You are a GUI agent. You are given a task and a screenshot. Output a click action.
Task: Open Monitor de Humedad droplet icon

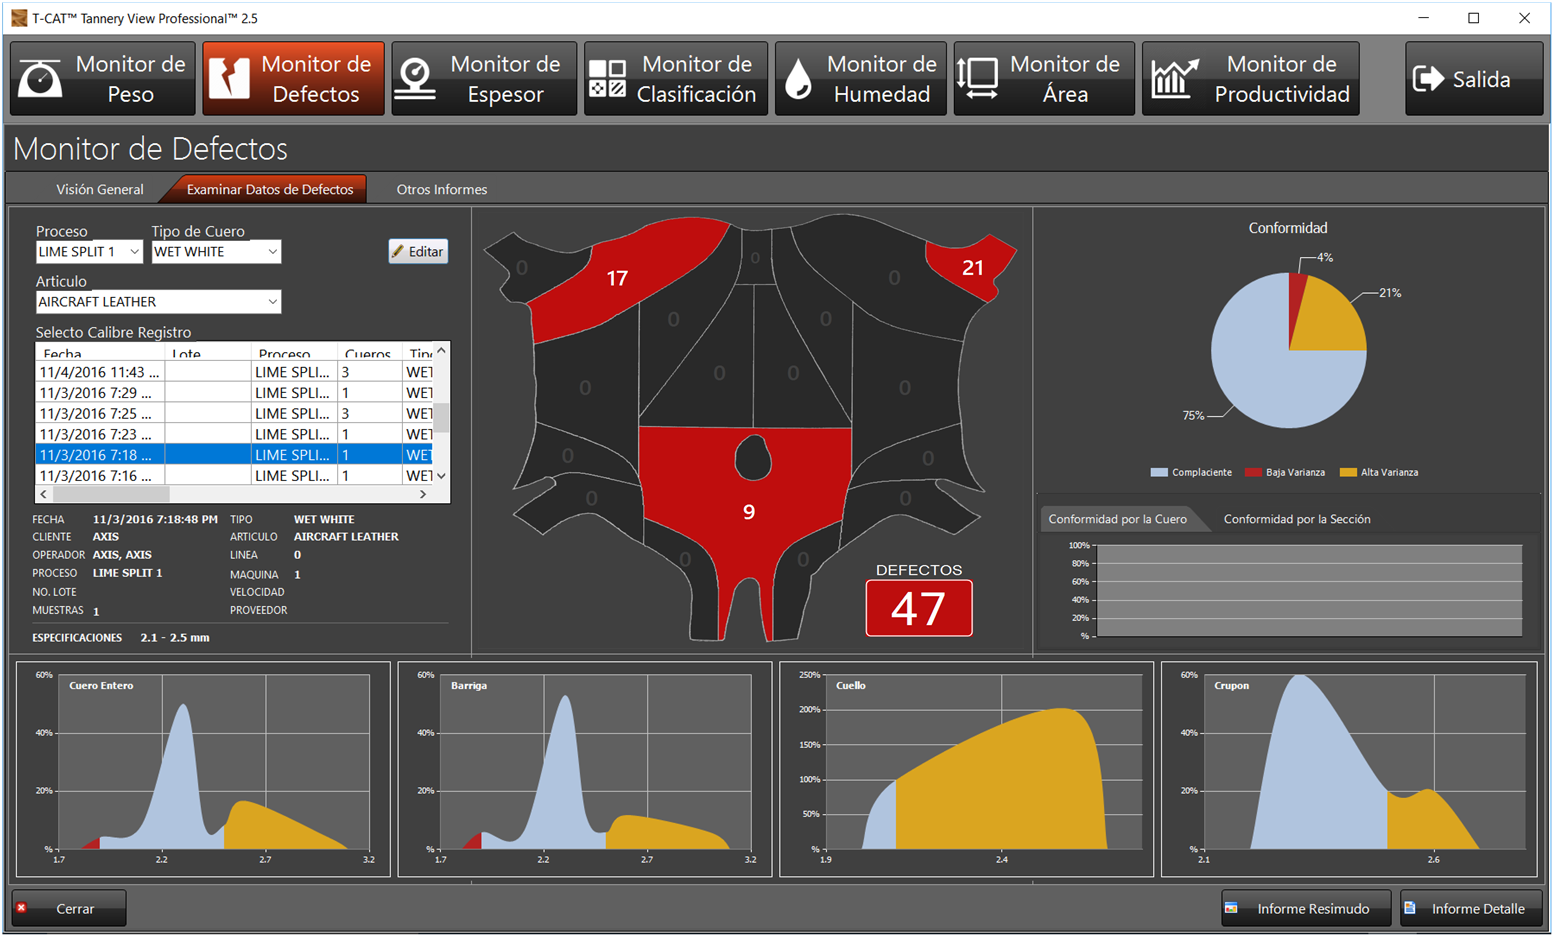[x=798, y=79]
